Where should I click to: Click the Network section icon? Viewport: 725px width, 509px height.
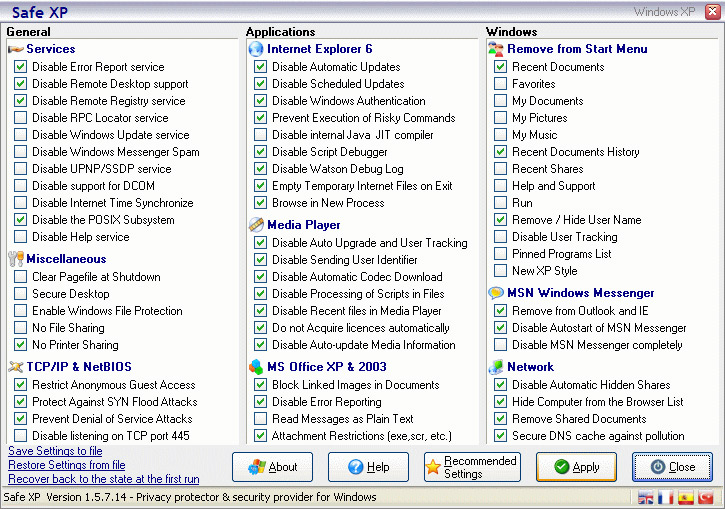pos(496,367)
